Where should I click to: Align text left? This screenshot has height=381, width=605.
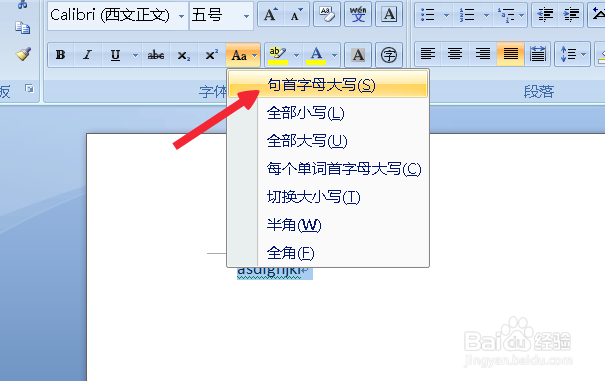coord(428,54)
